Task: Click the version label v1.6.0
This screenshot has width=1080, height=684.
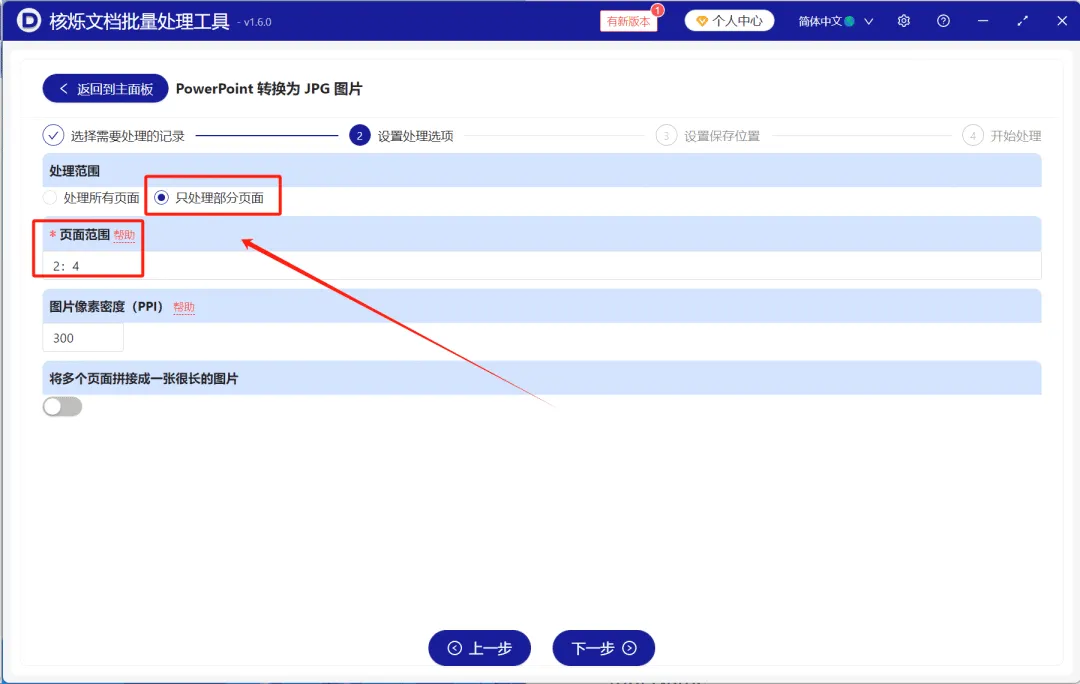Action: (255, 22)
